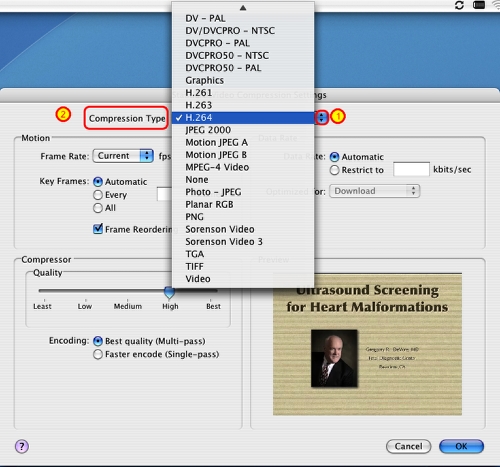
Task: Choose H.261 compression type
Action: (243, 93)
